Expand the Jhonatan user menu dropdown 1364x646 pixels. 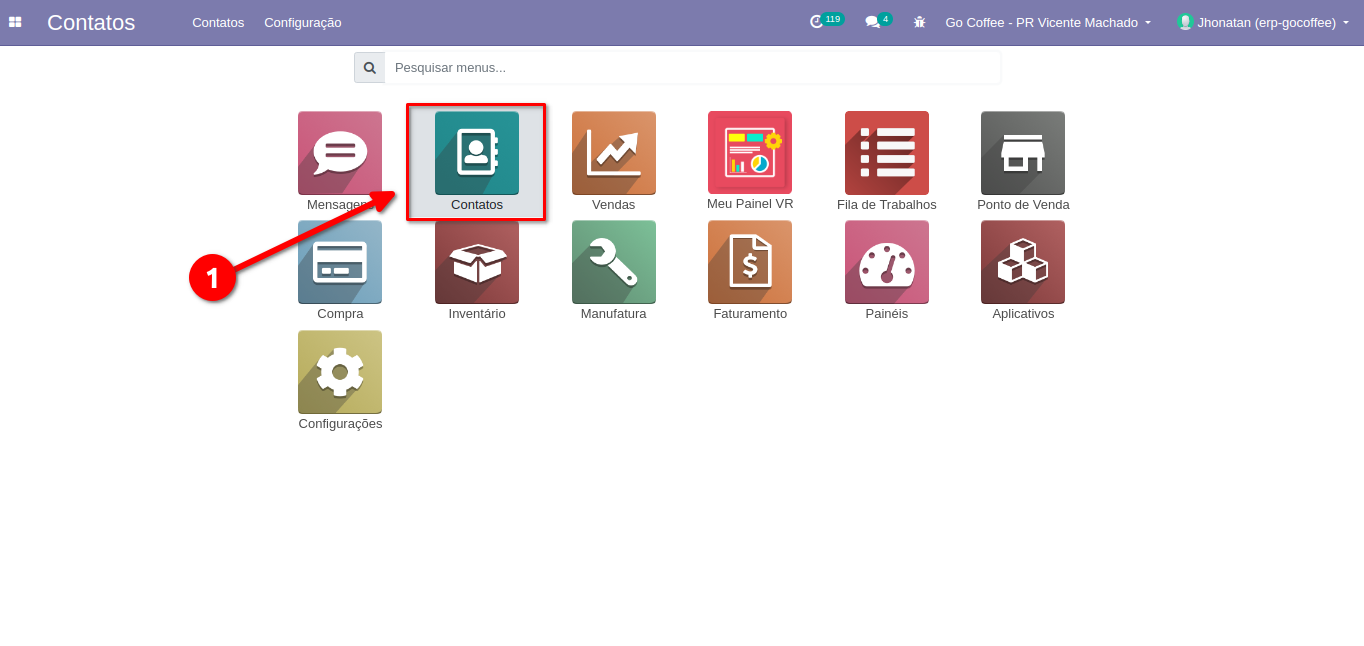click(x=1264, y=22)
